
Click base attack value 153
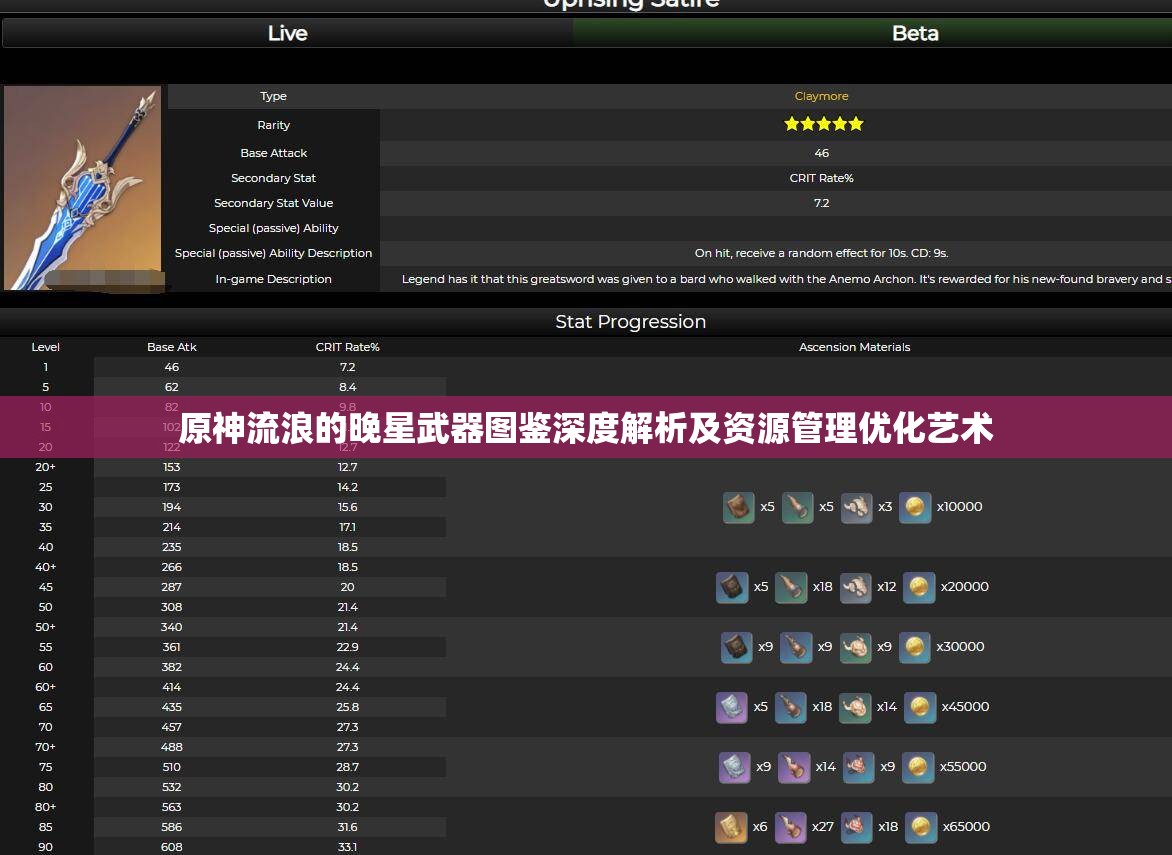[172, 467]
